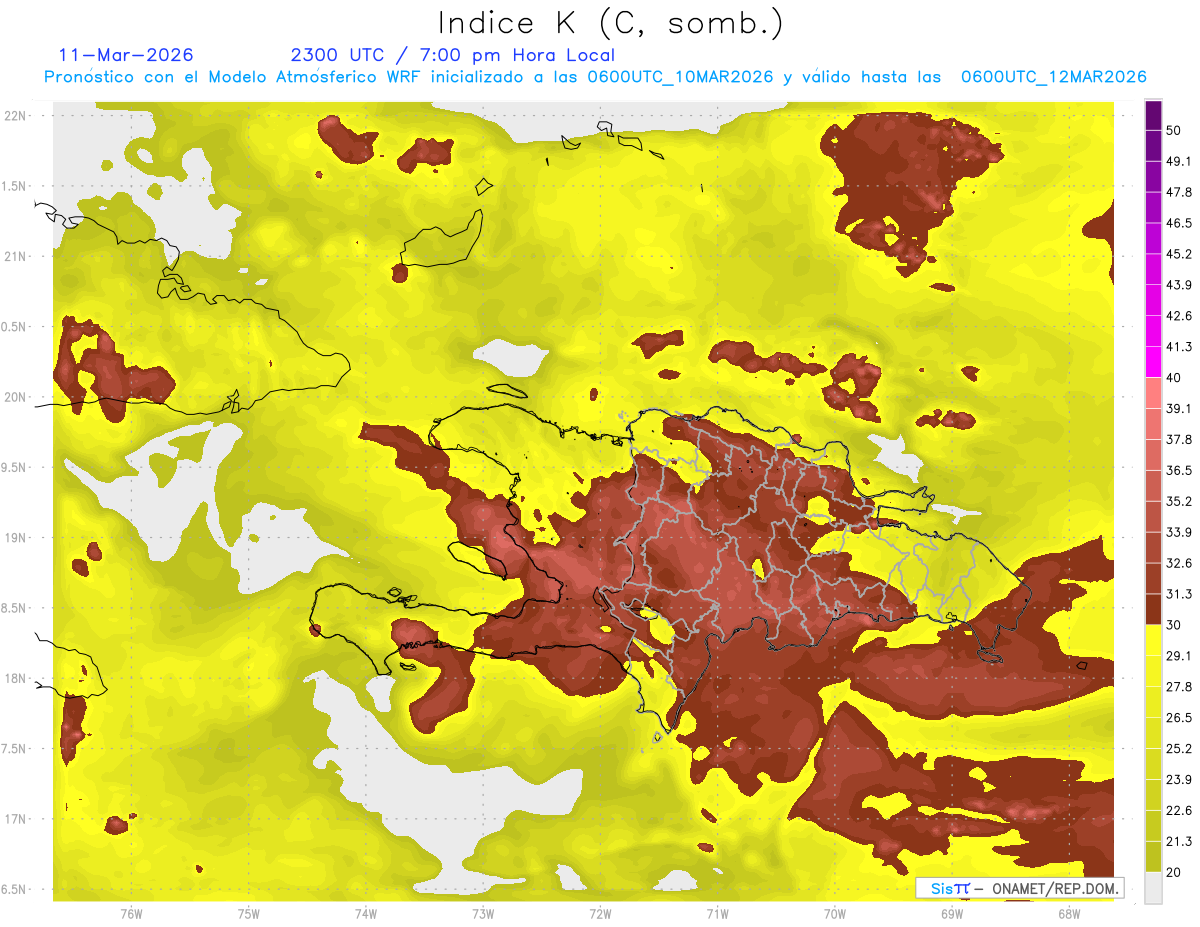Click the "22.6" legend value
This screenshot has width=1200, height=927.
(x=1179, y=811)
